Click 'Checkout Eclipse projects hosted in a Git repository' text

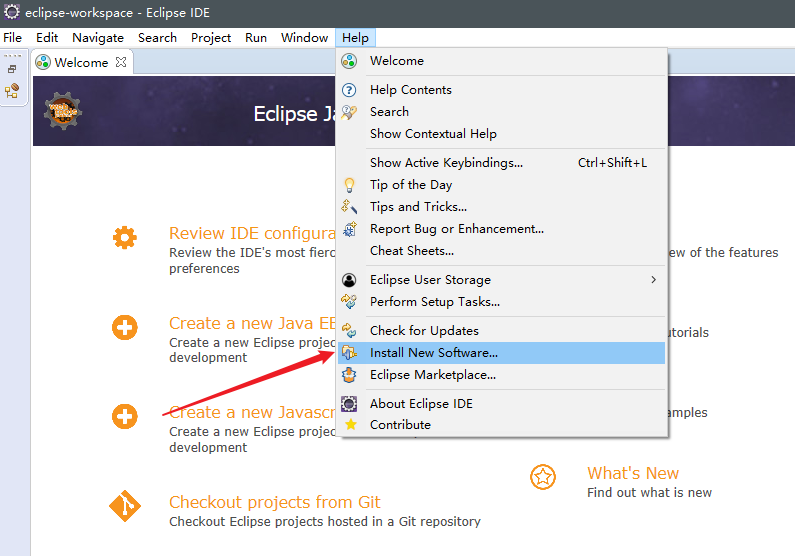pos(325,522)
